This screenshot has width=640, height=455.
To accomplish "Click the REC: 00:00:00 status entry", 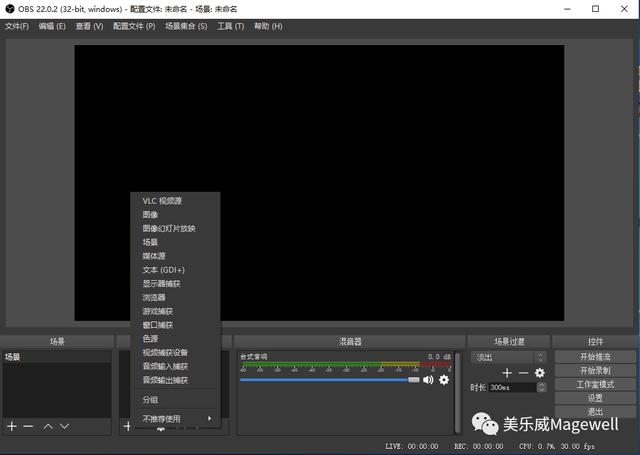I will coord(479,446).
